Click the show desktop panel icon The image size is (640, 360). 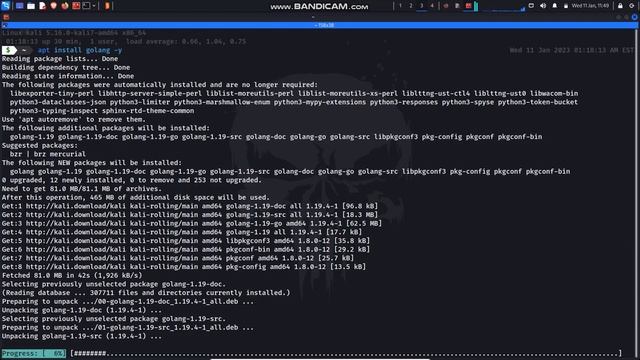click(19, 6)
